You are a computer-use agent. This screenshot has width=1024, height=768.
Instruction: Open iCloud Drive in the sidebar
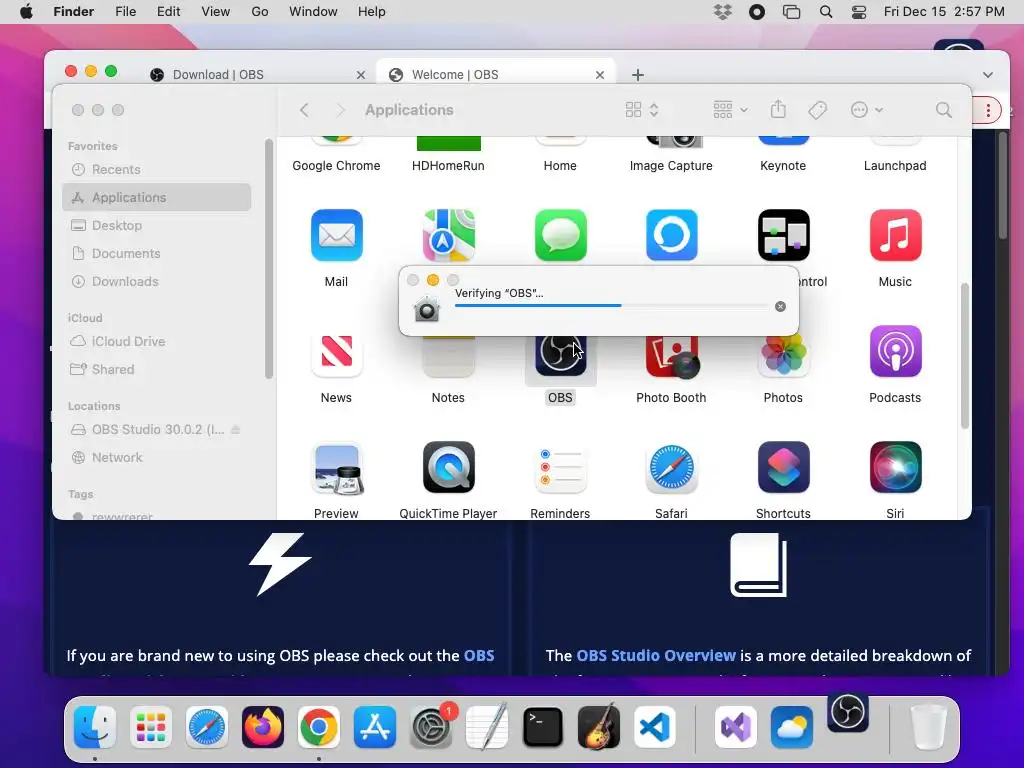click(x=157, y=342)
